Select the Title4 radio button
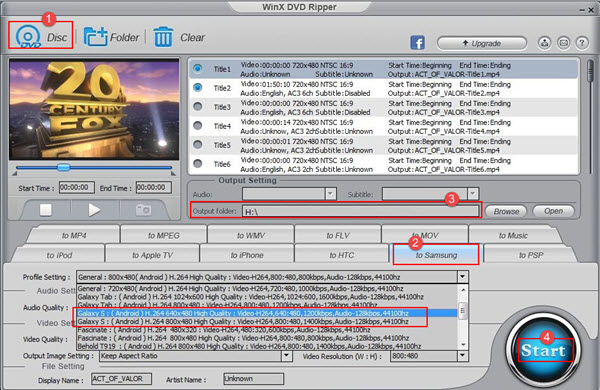600x390 pixels. [x=197, y=126]
